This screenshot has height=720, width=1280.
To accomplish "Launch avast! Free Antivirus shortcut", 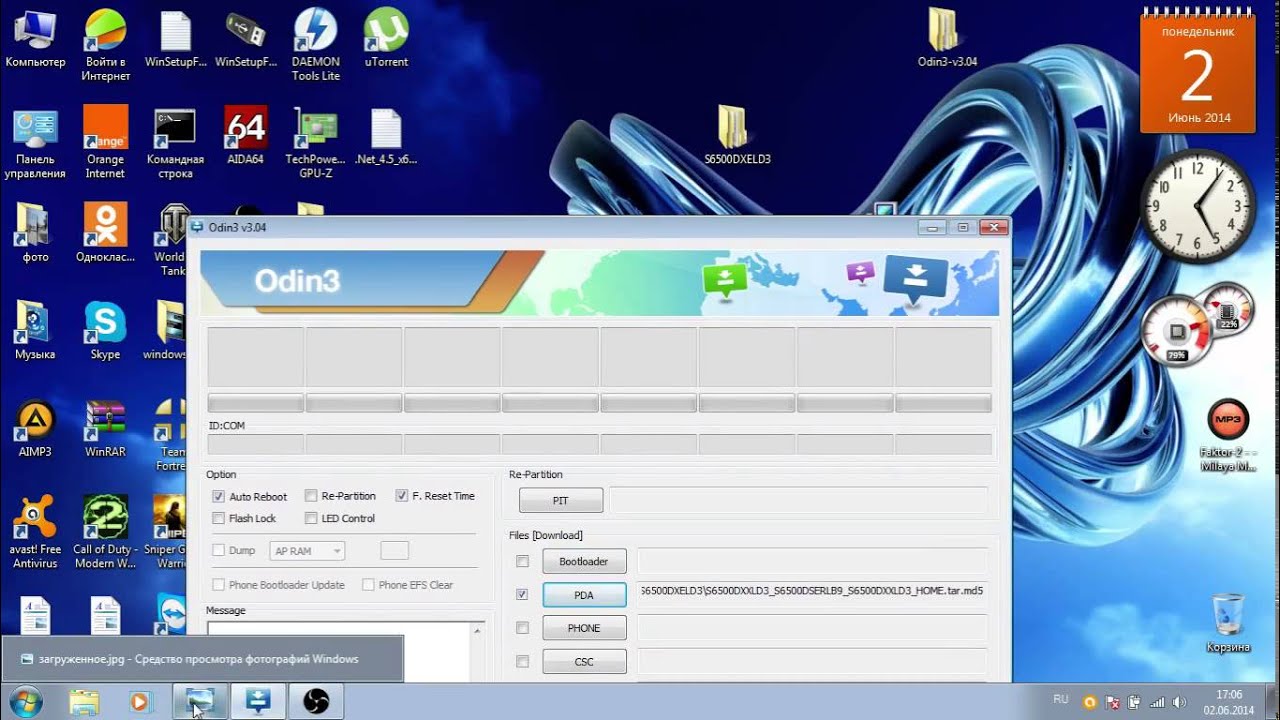I will [x=35, y=532].
